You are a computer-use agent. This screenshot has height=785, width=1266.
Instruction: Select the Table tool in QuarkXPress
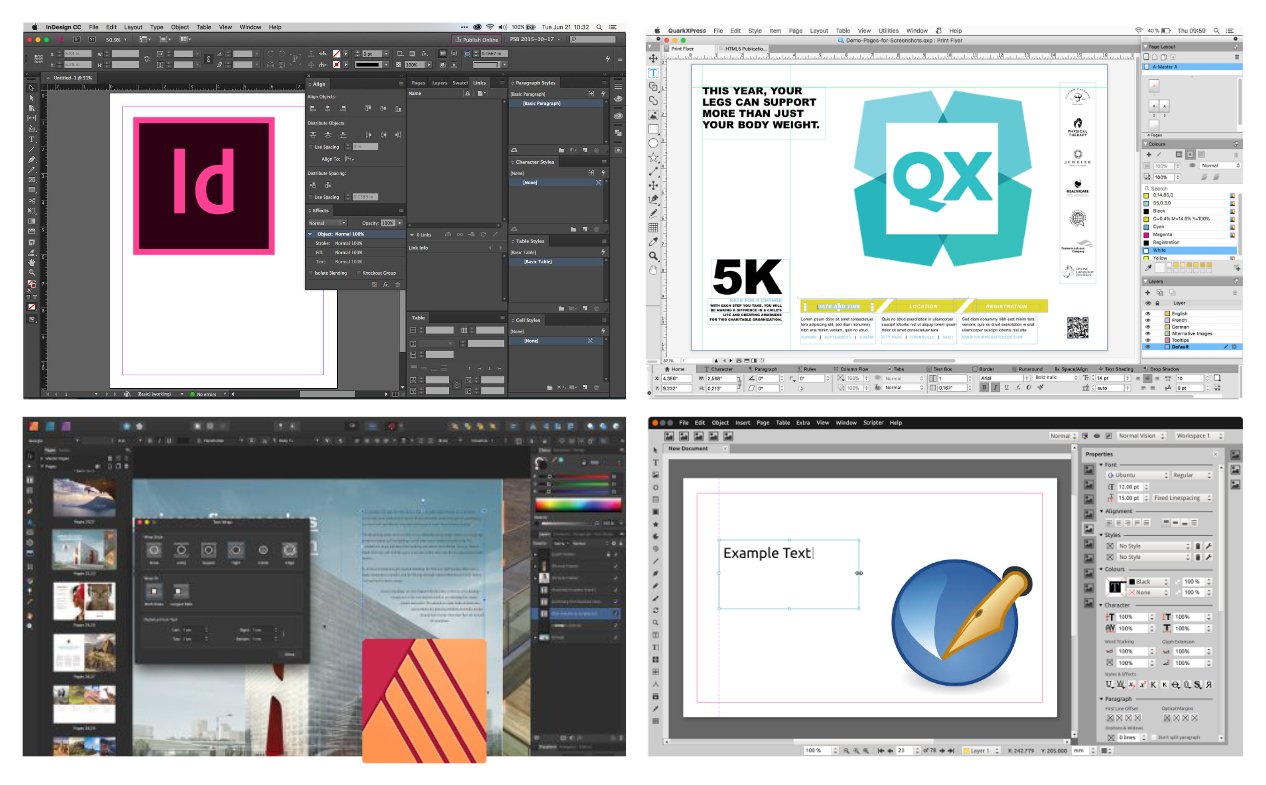pos(654,227)
